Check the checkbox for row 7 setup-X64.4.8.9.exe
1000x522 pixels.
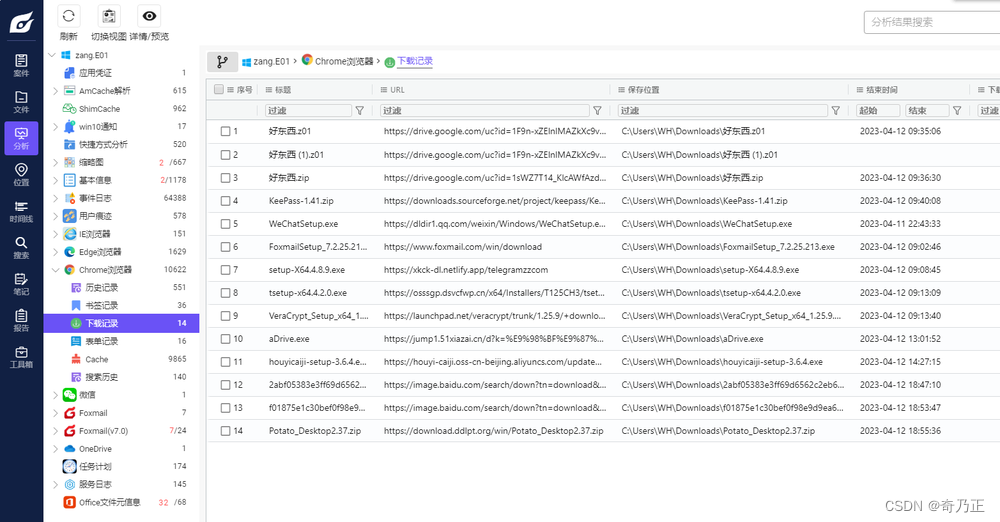(x=225, y=270)
